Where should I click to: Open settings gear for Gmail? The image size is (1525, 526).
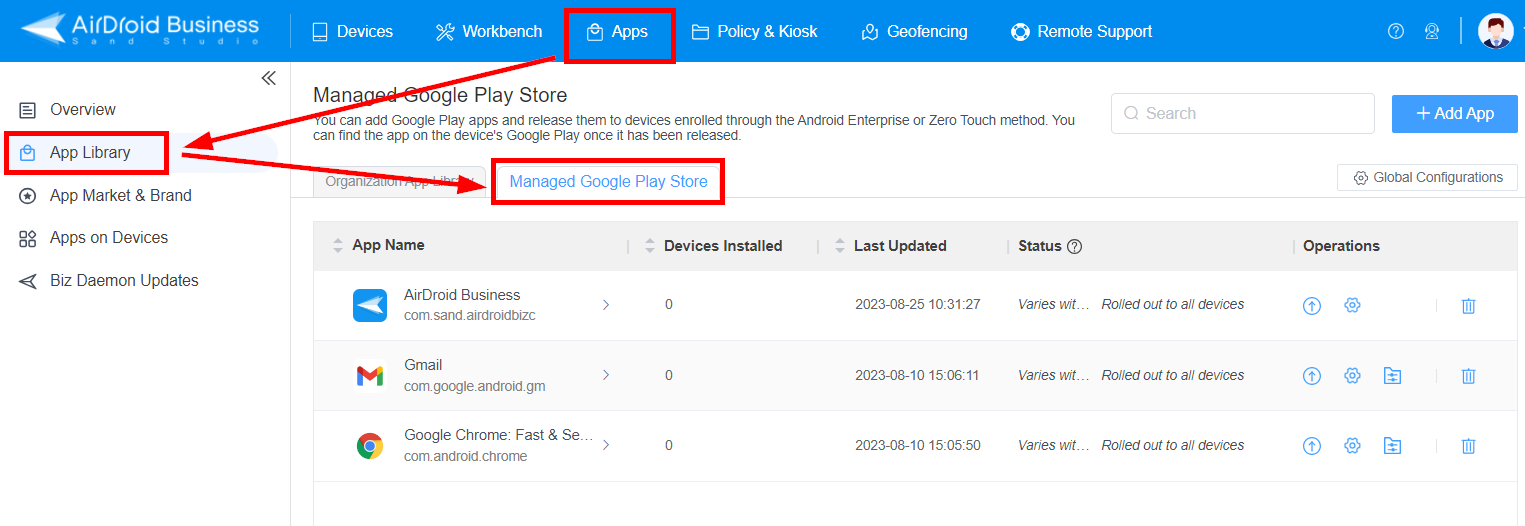(x=1352, y=375)
